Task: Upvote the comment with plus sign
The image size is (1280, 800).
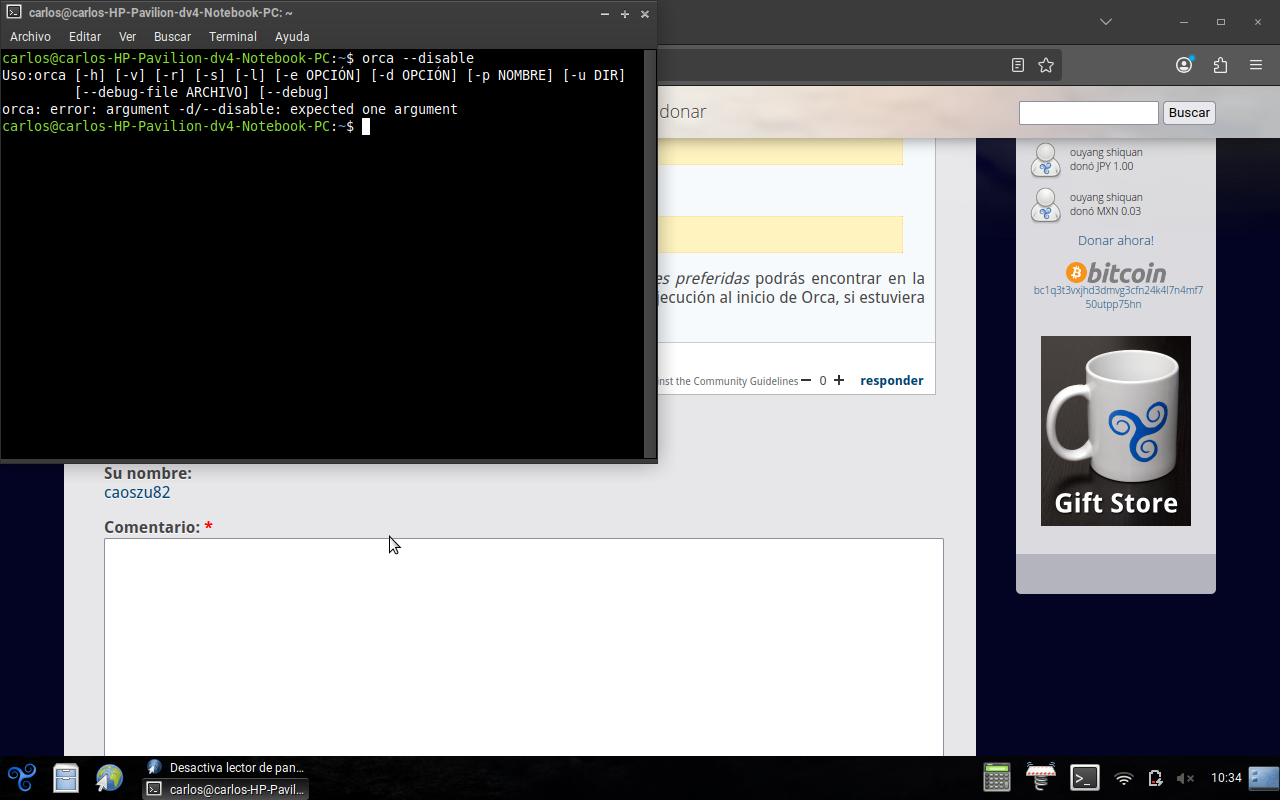Action: (839, 380)
